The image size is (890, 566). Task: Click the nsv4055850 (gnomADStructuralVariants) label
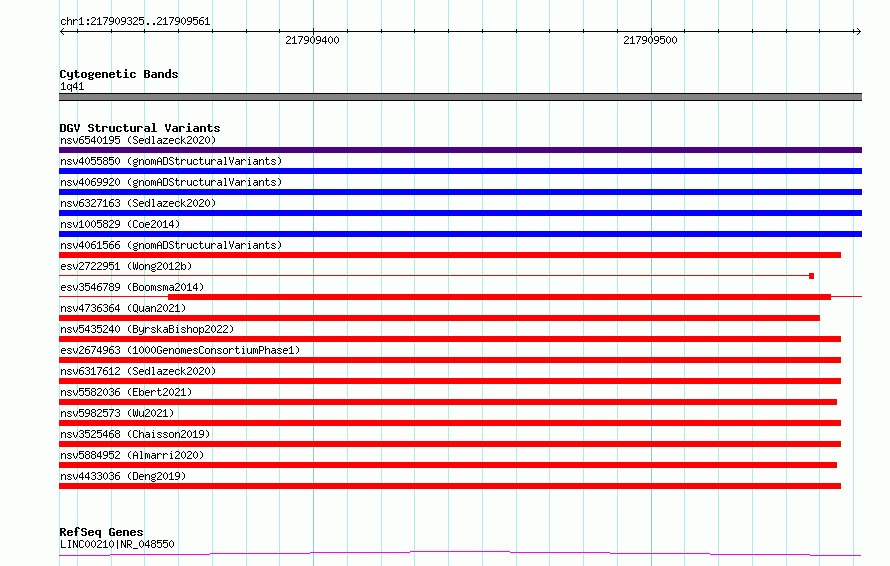[x=171, y=161]
